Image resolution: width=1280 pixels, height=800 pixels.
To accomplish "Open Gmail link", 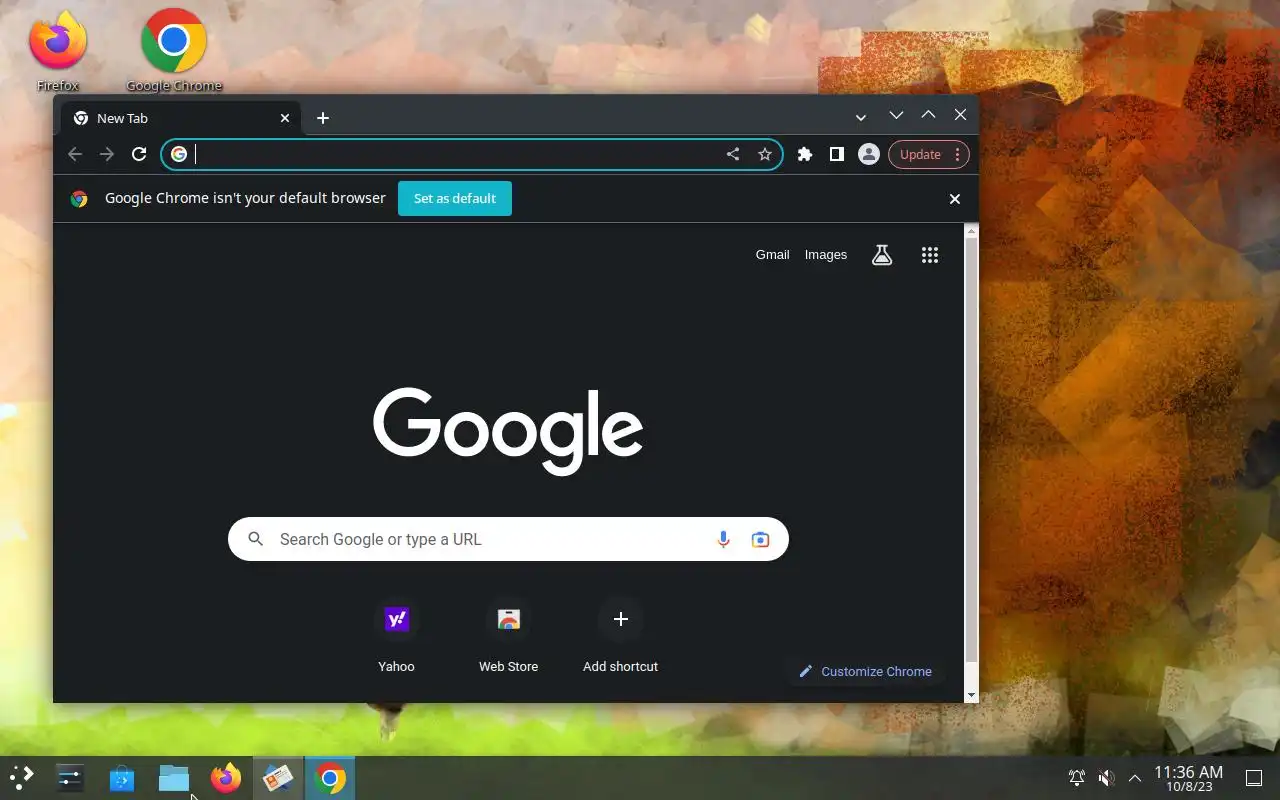I will (773, 255).
